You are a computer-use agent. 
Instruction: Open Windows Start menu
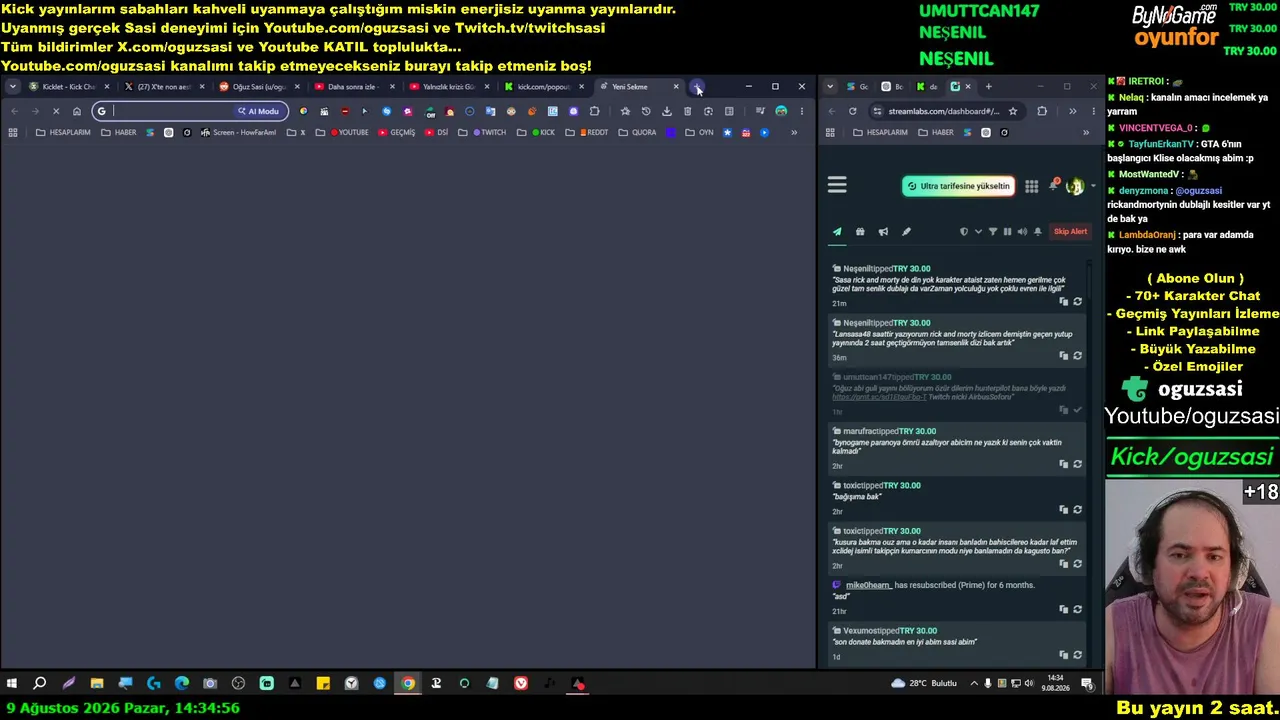[12, 684]
